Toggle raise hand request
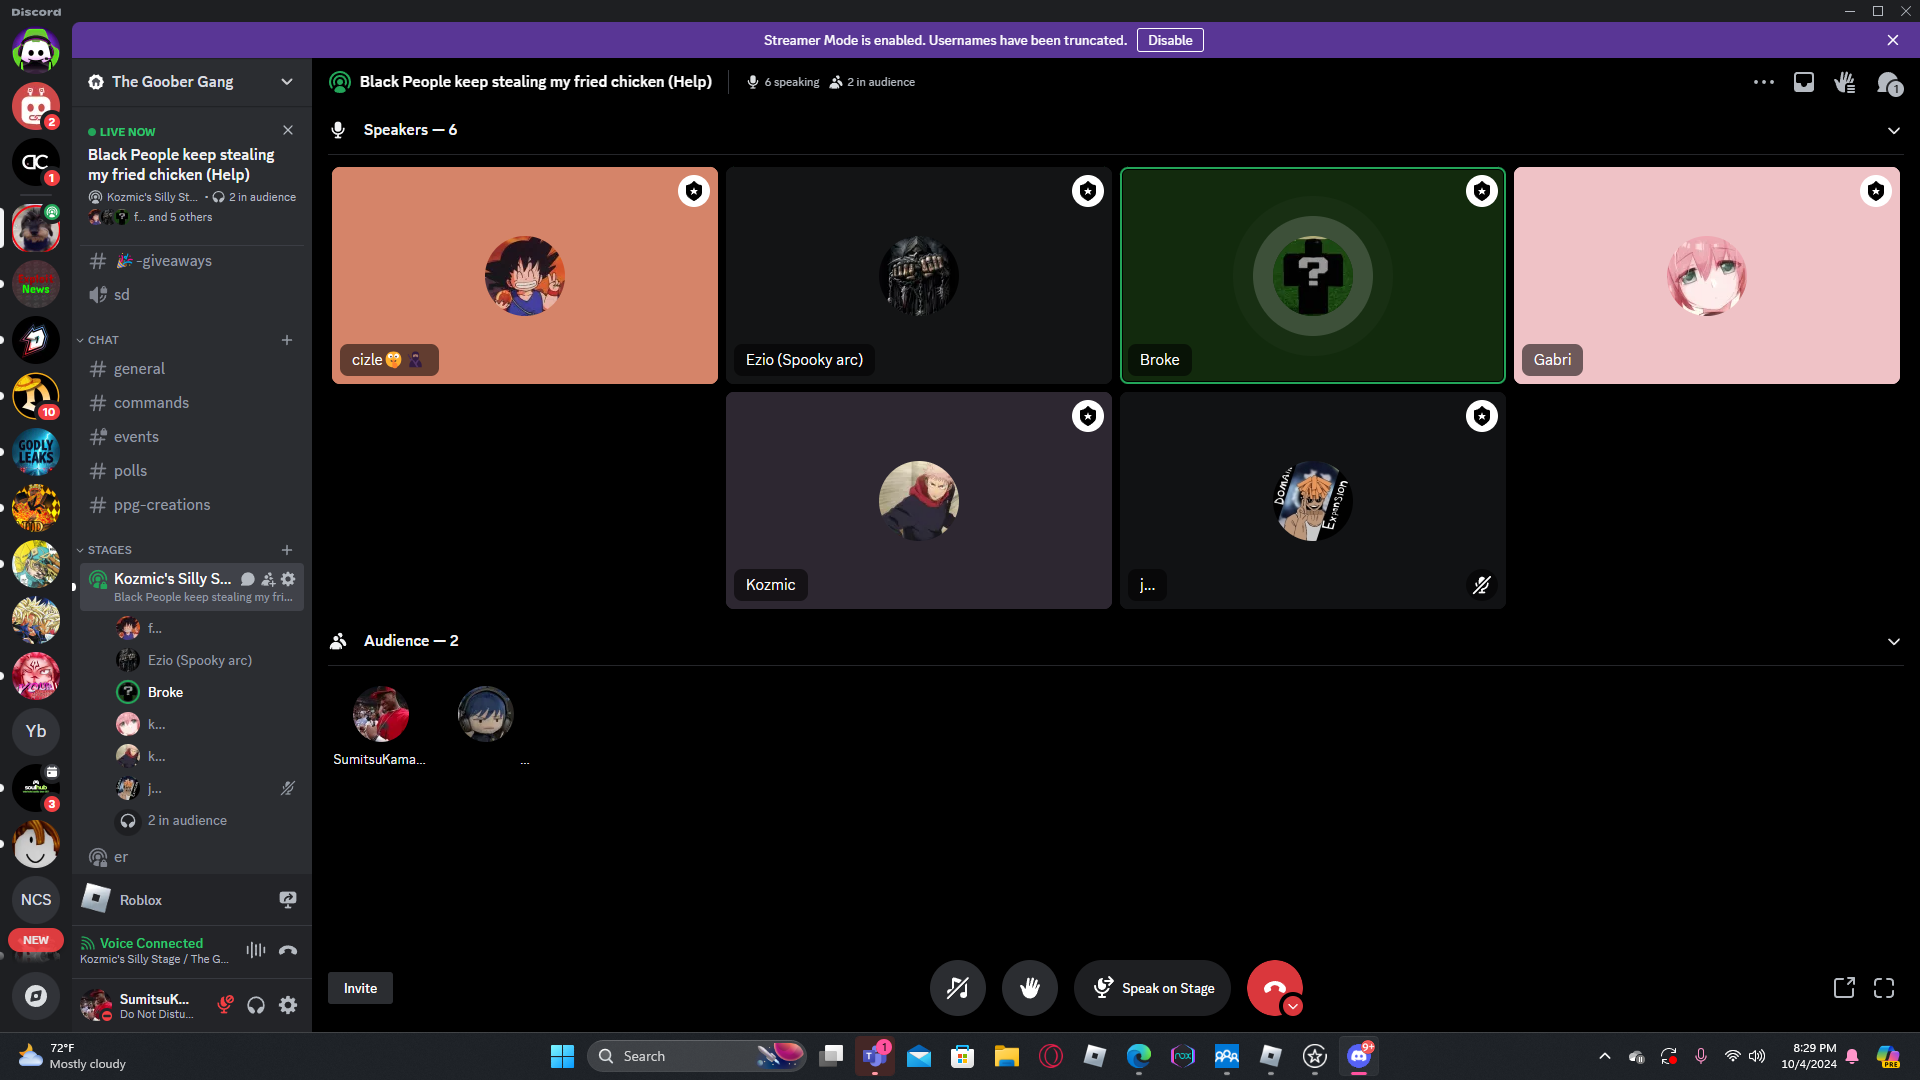 pyautogui.click(x=1030, y=988)
